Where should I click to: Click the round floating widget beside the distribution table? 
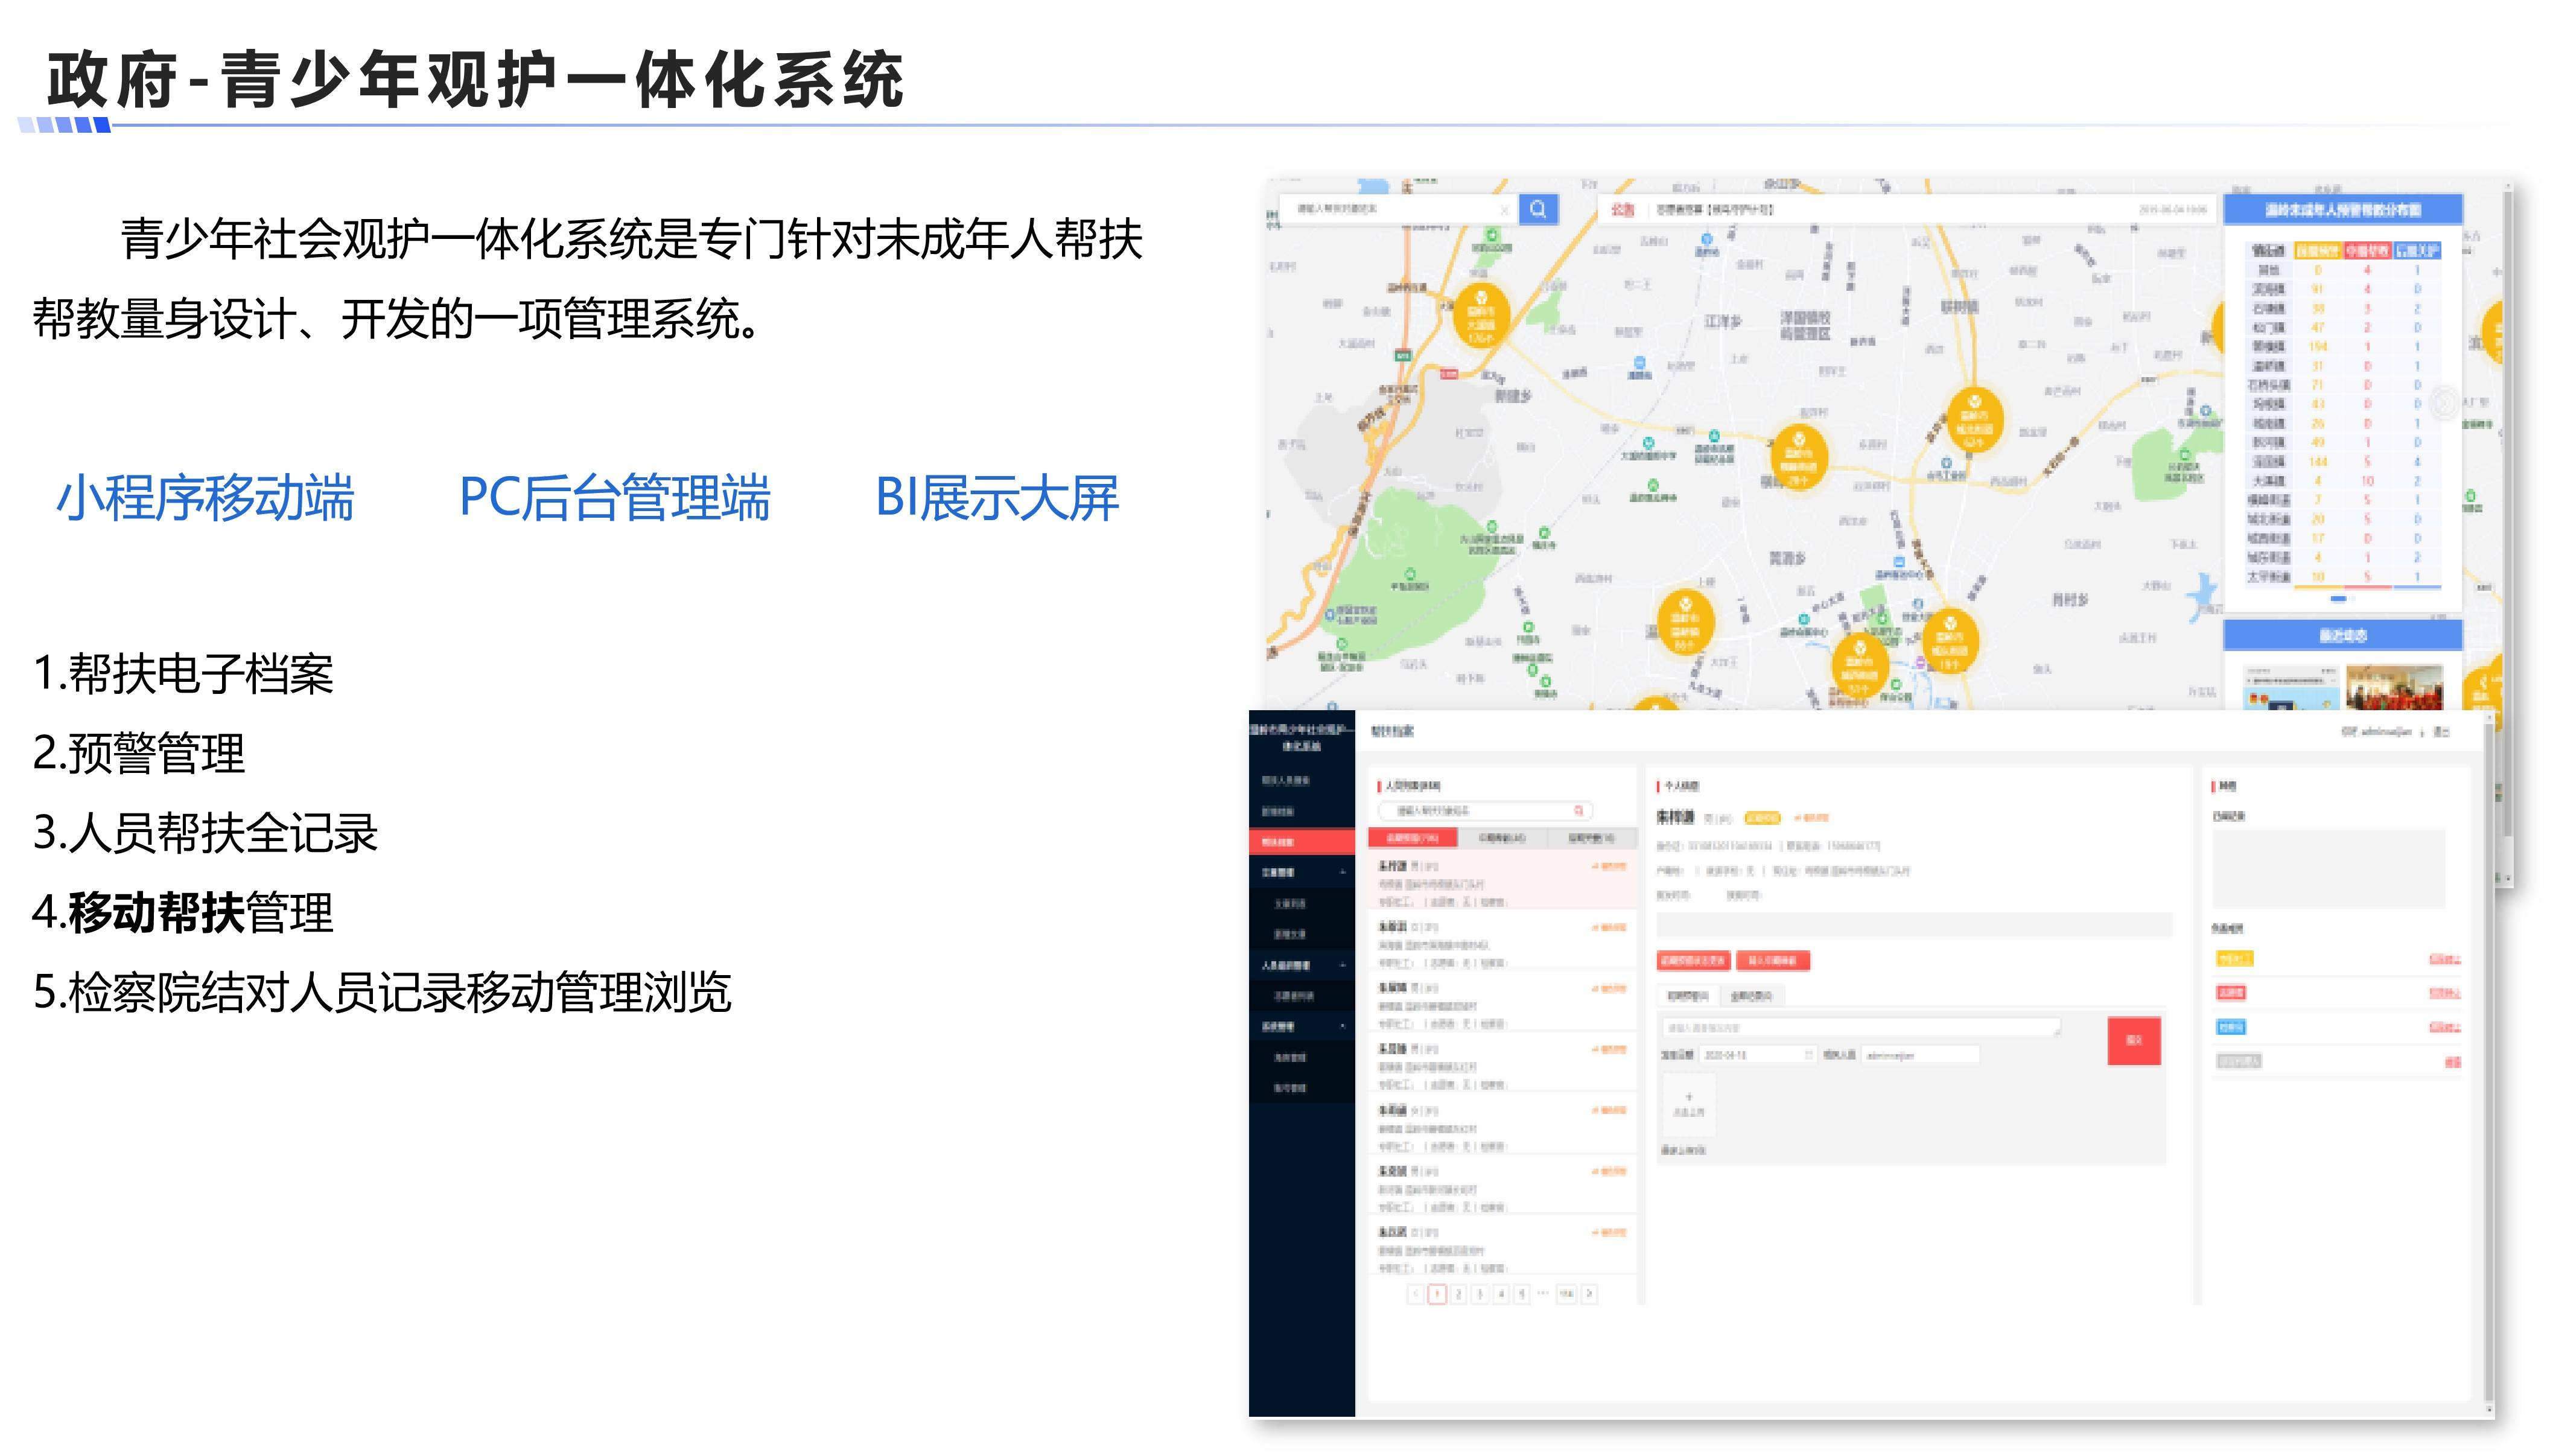tap(2444, 403)
